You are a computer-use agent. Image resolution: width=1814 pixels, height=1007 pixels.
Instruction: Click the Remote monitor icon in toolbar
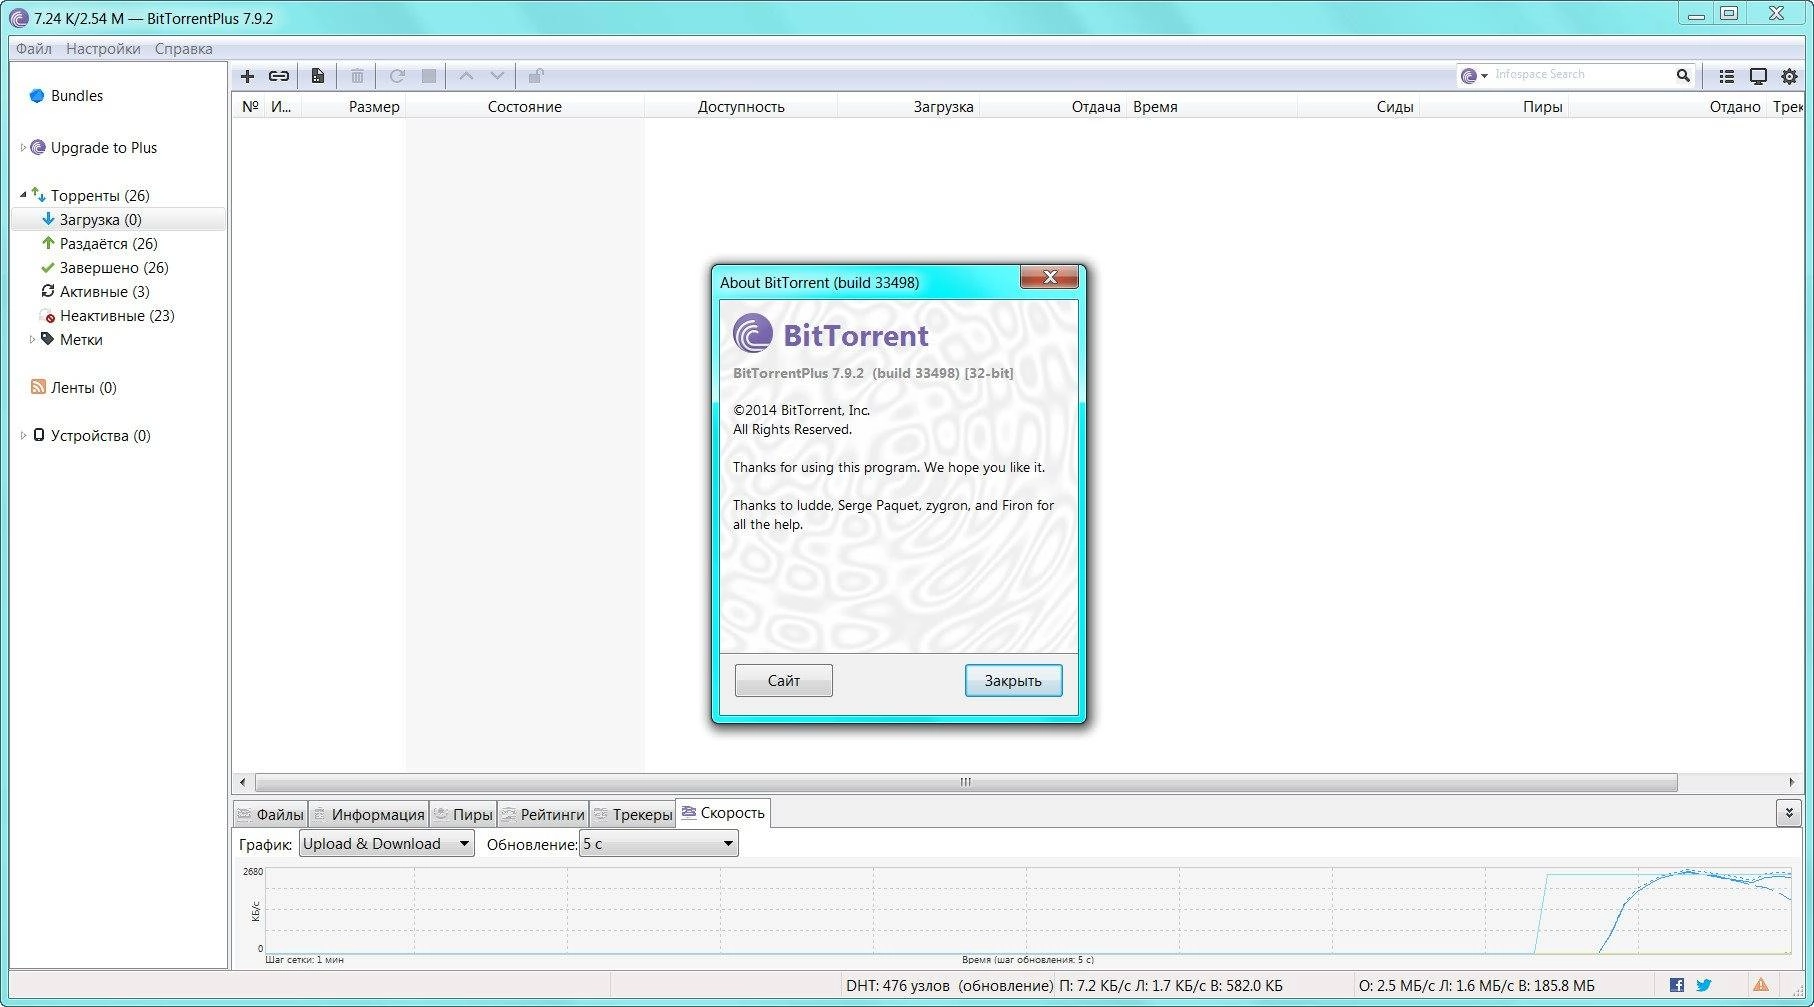[1758, 76]
